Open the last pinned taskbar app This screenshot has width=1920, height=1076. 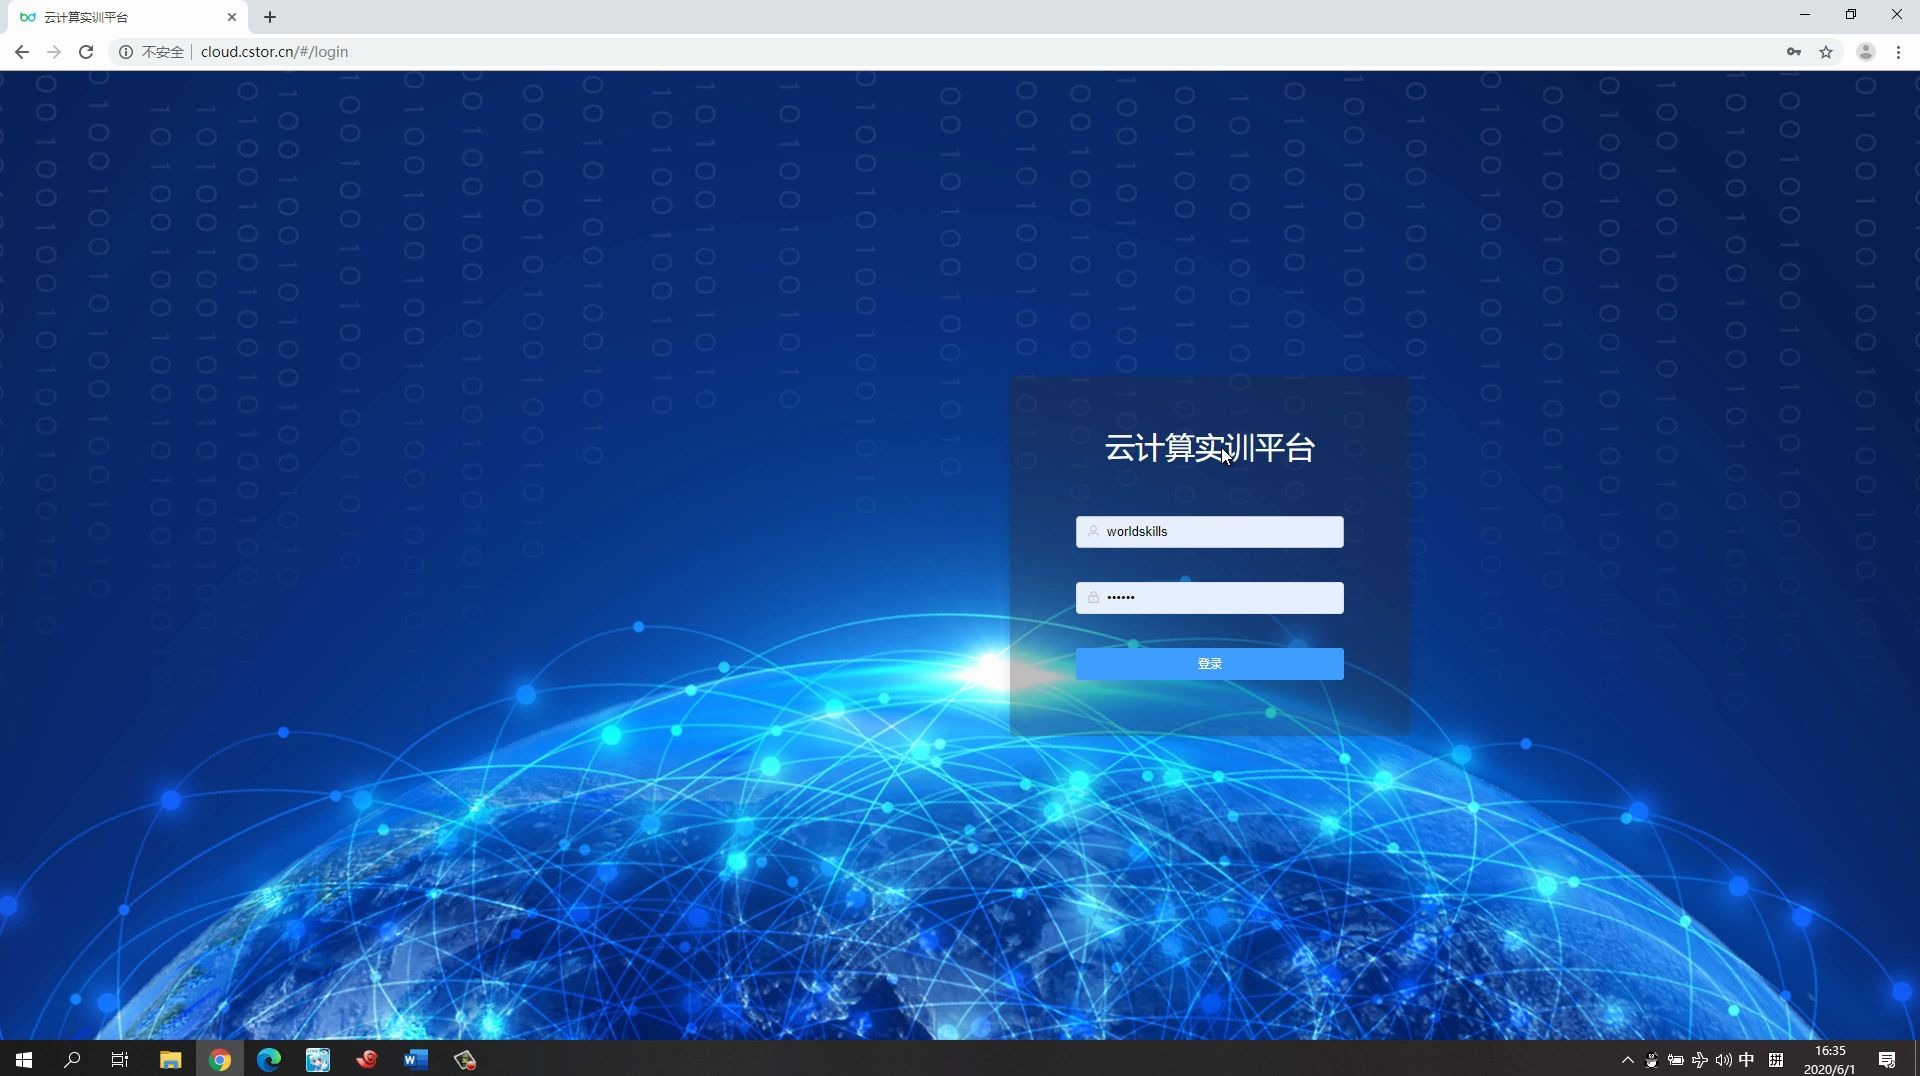pyautogui.click(x=464, y=1059)
